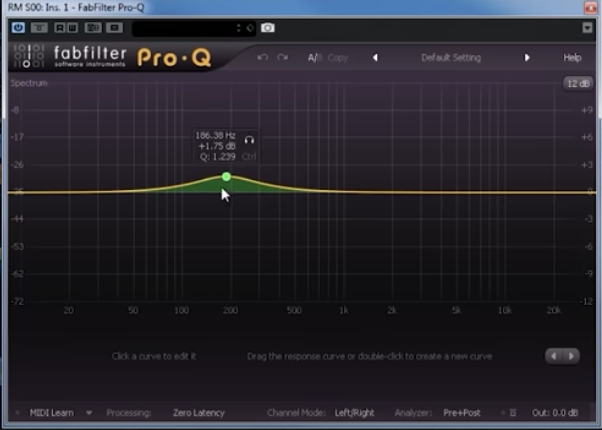The height and width of the screenshot is (430, 602).
Task: Click the +1.75 dB gain value
Action: click(x=217, y=146)
